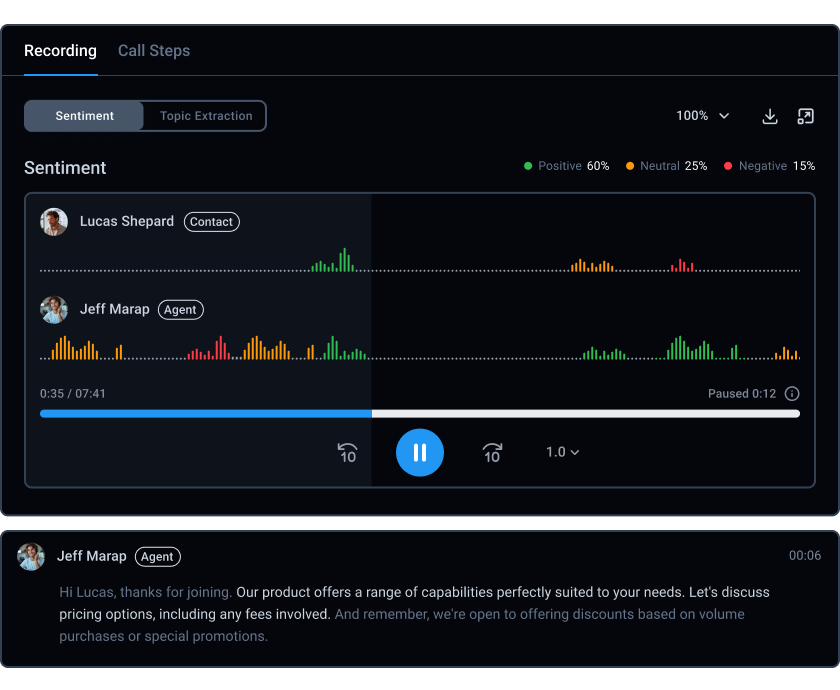Select the Recording tab

click(x=60, y=50)
